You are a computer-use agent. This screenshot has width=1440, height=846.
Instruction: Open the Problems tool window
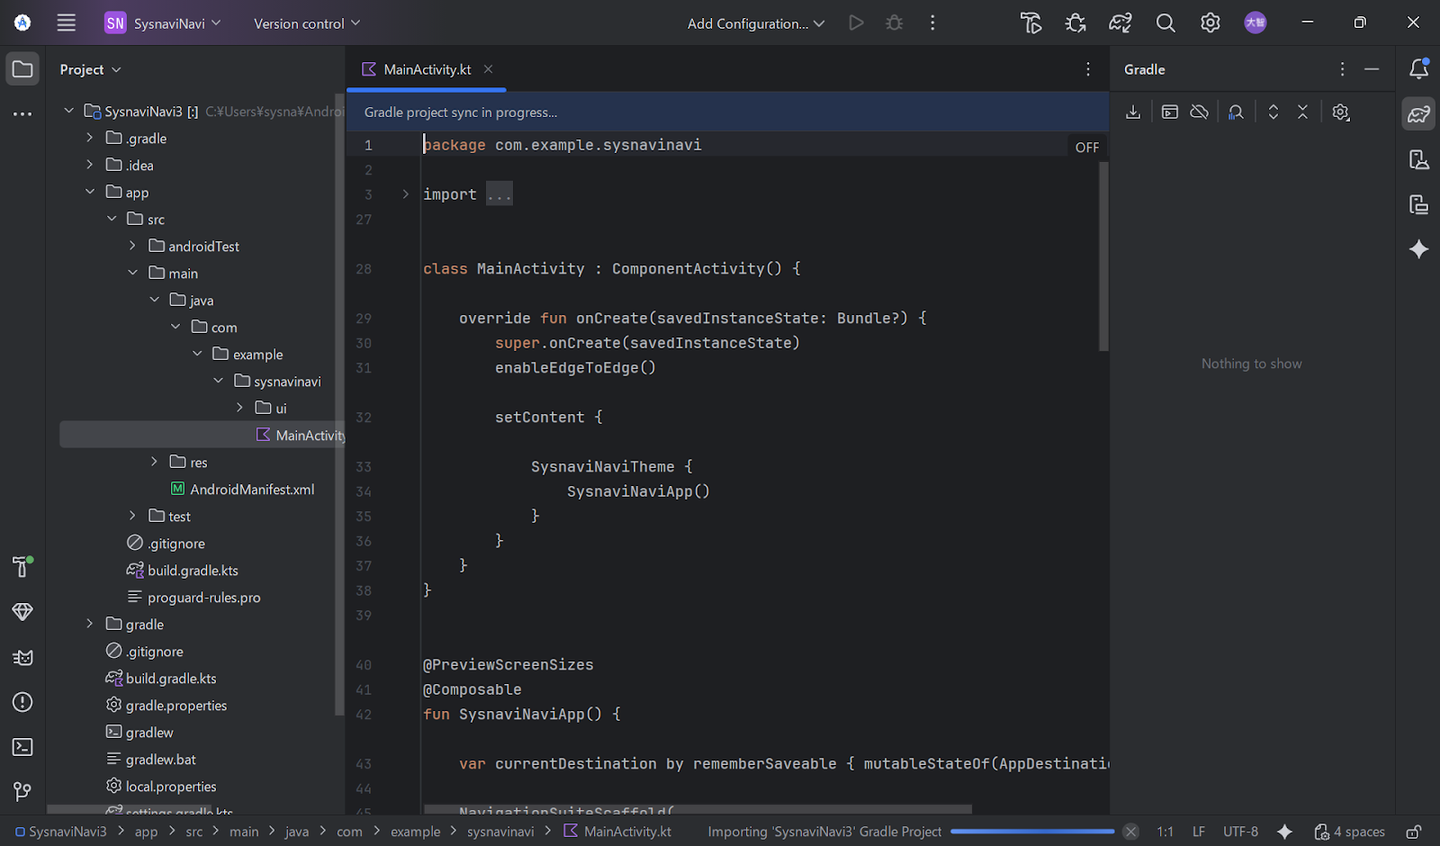[22, 702]
